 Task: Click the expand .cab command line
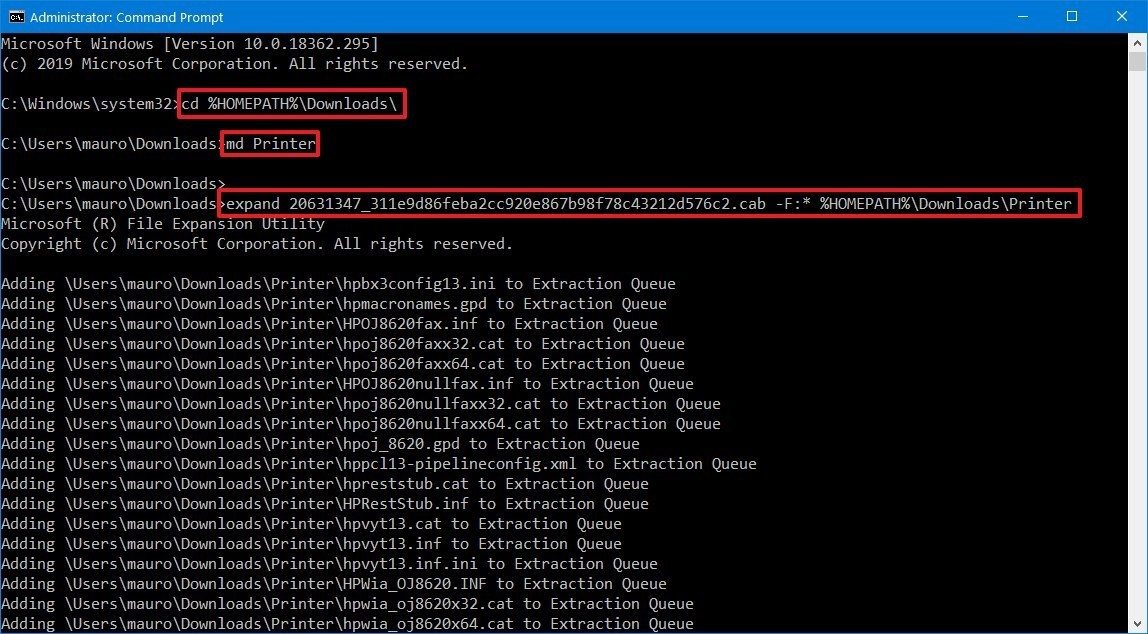(x=649, y=204)
